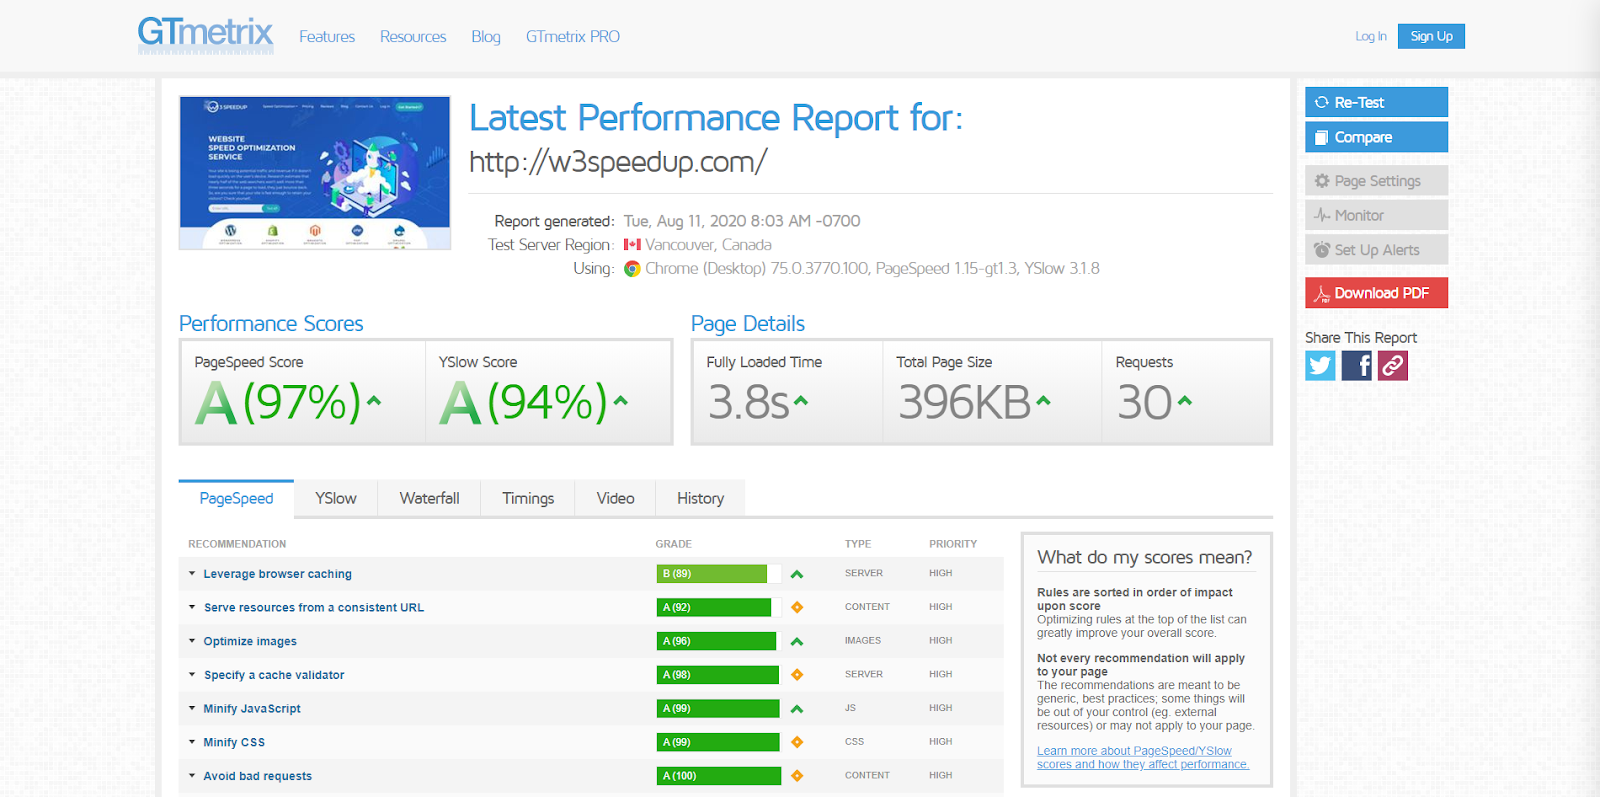This screenshot has height=797, width=1600.
Task: Click the Re-Test button
Action: (1376, 102)
